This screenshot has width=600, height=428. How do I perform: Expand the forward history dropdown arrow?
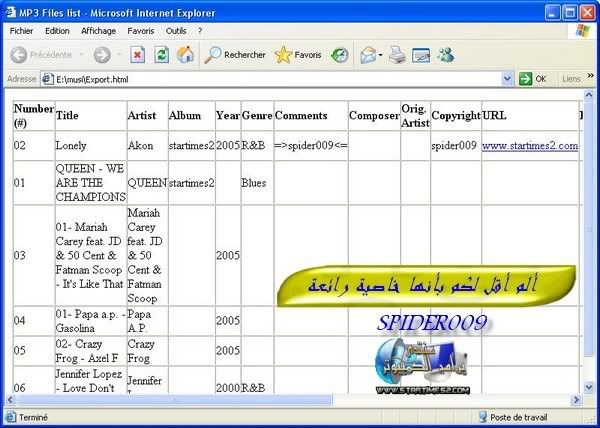pyautogui.click(x=119, y=55)
